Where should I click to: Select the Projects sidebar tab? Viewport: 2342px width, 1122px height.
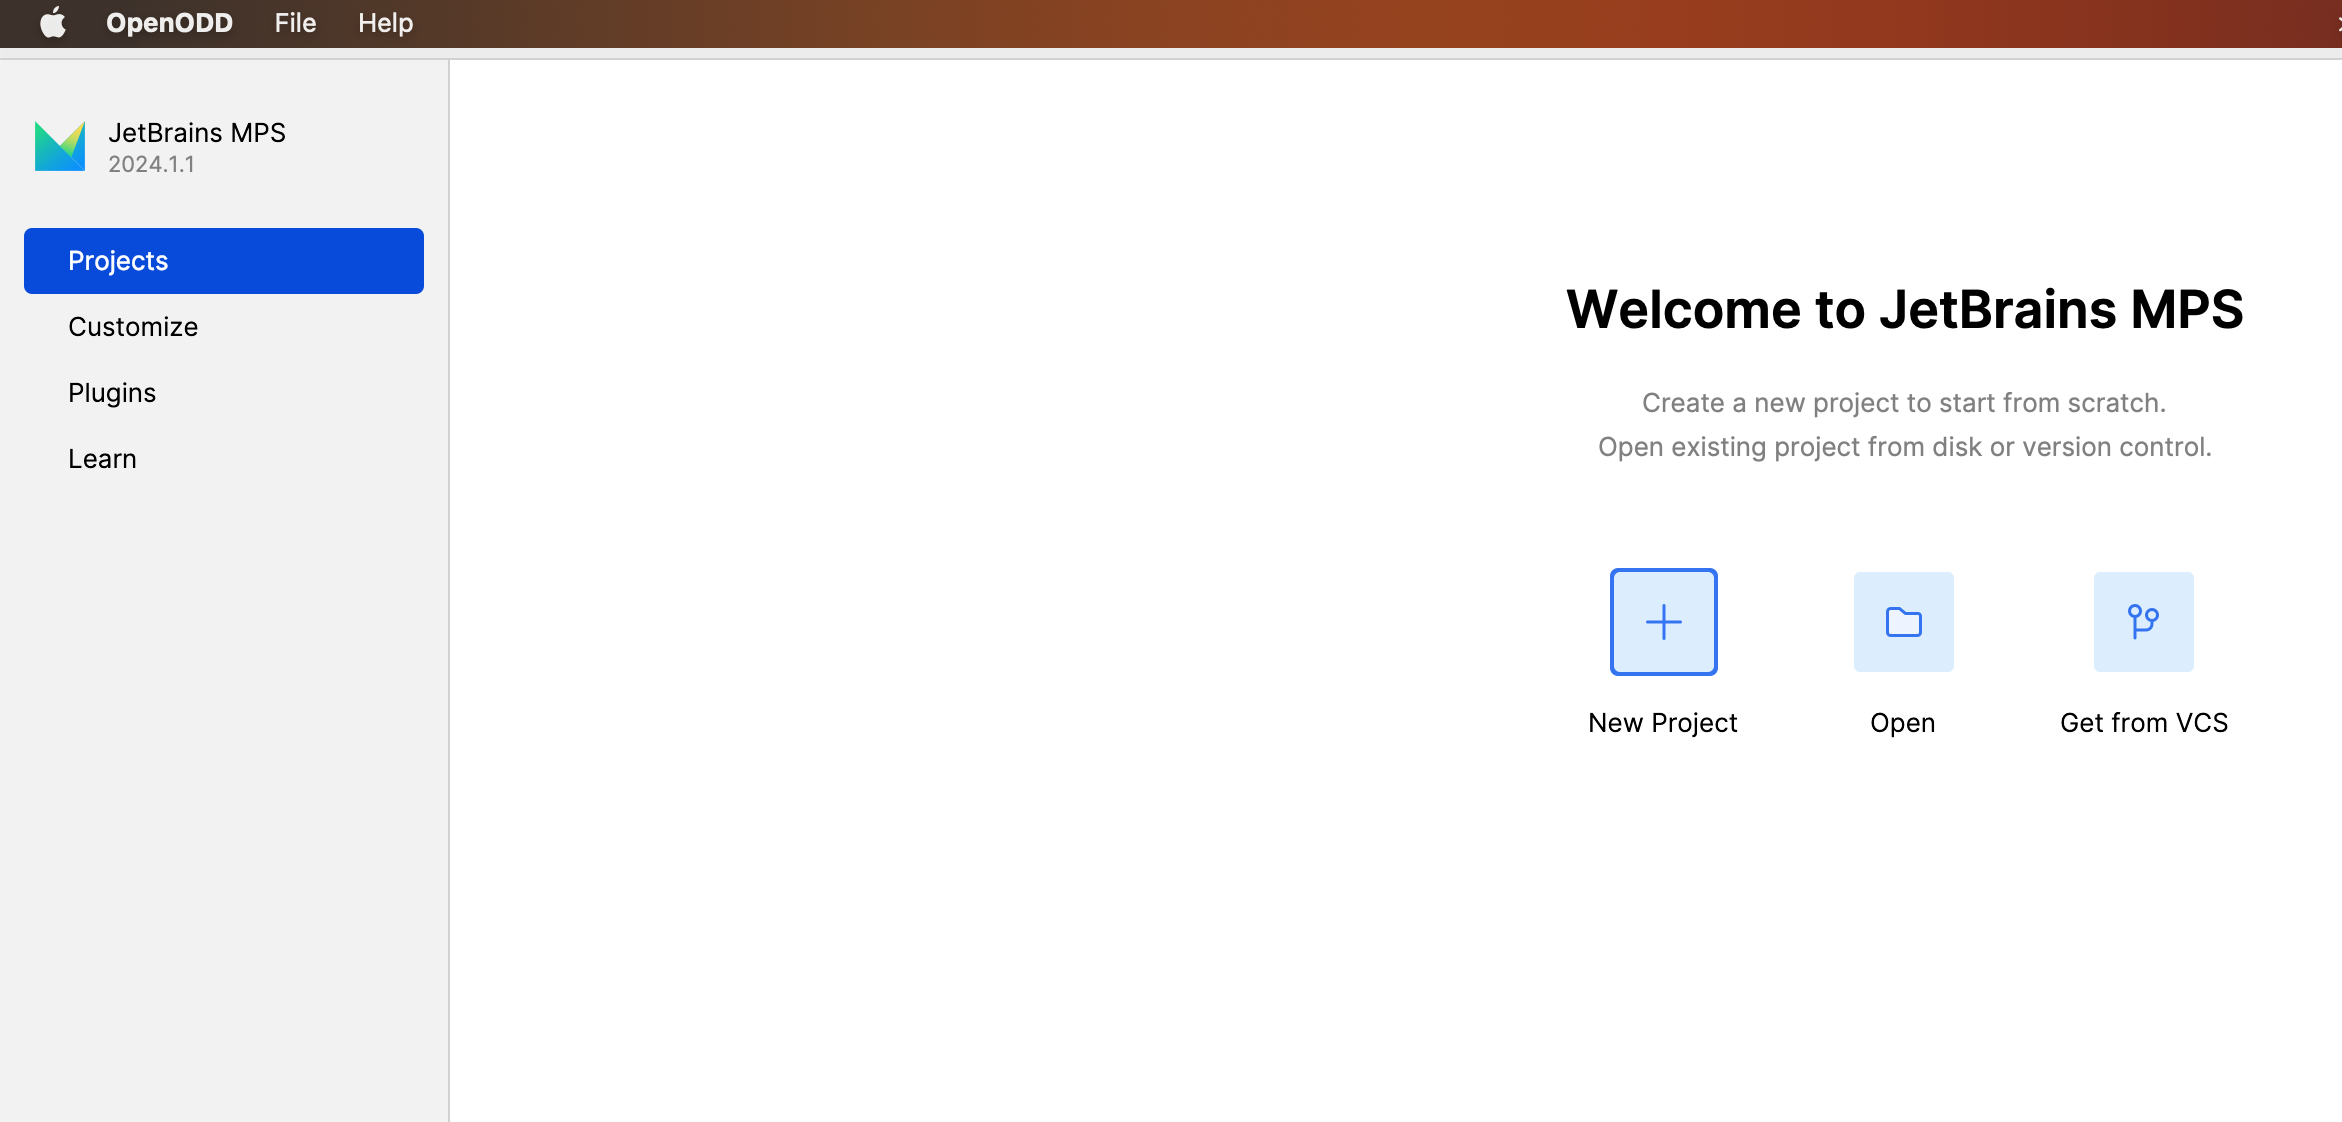[x=223, y=261]
